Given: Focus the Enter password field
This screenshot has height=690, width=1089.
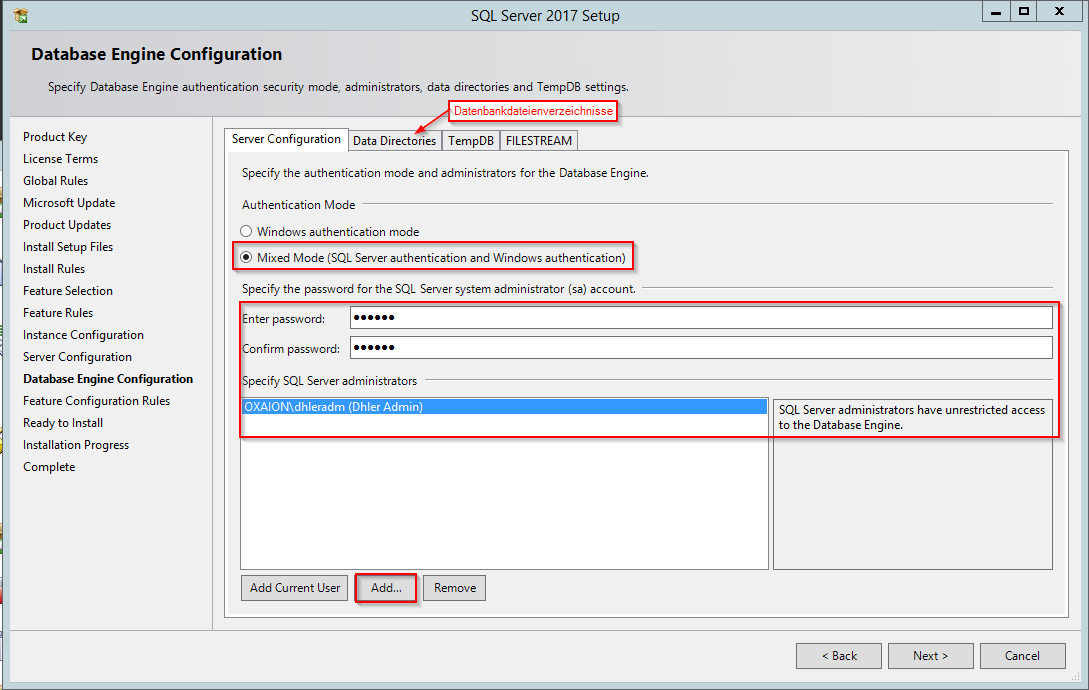Looking at the screenshot, I should point(701,318).
